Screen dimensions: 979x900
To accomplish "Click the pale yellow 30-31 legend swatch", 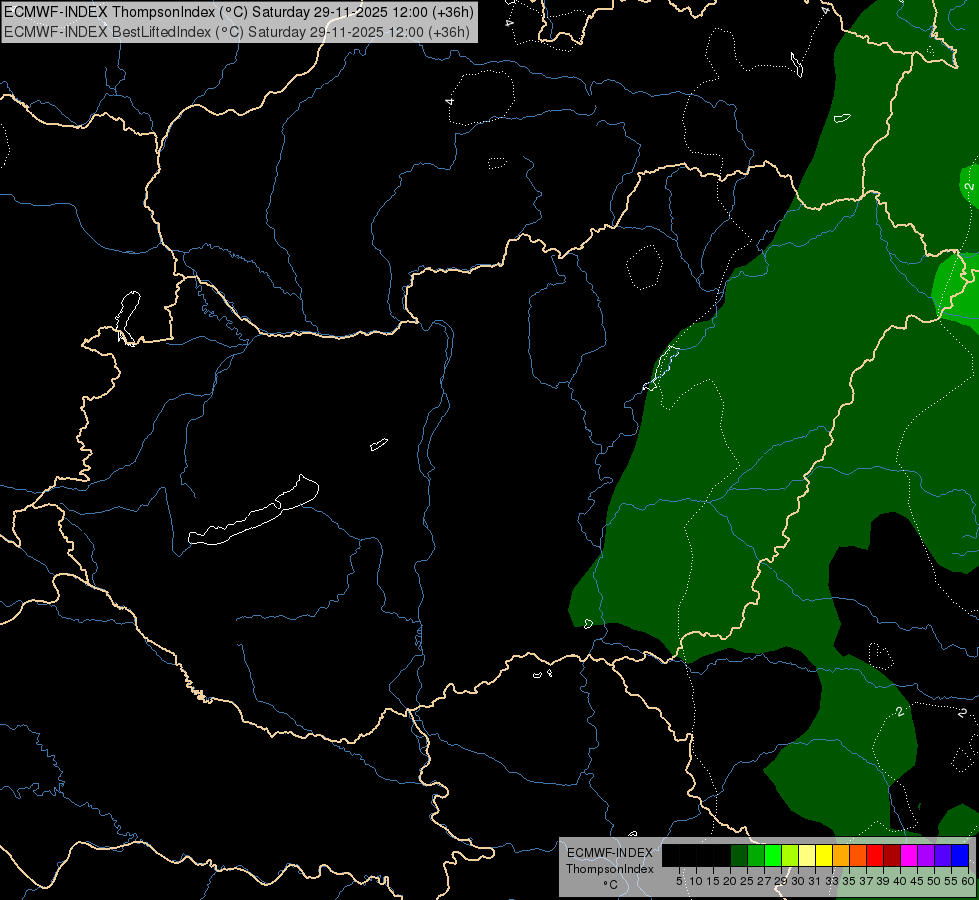I will point(807,855).
